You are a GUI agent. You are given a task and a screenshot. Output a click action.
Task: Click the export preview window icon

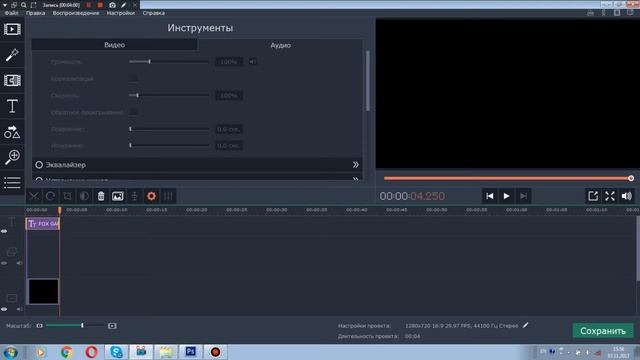593,196
